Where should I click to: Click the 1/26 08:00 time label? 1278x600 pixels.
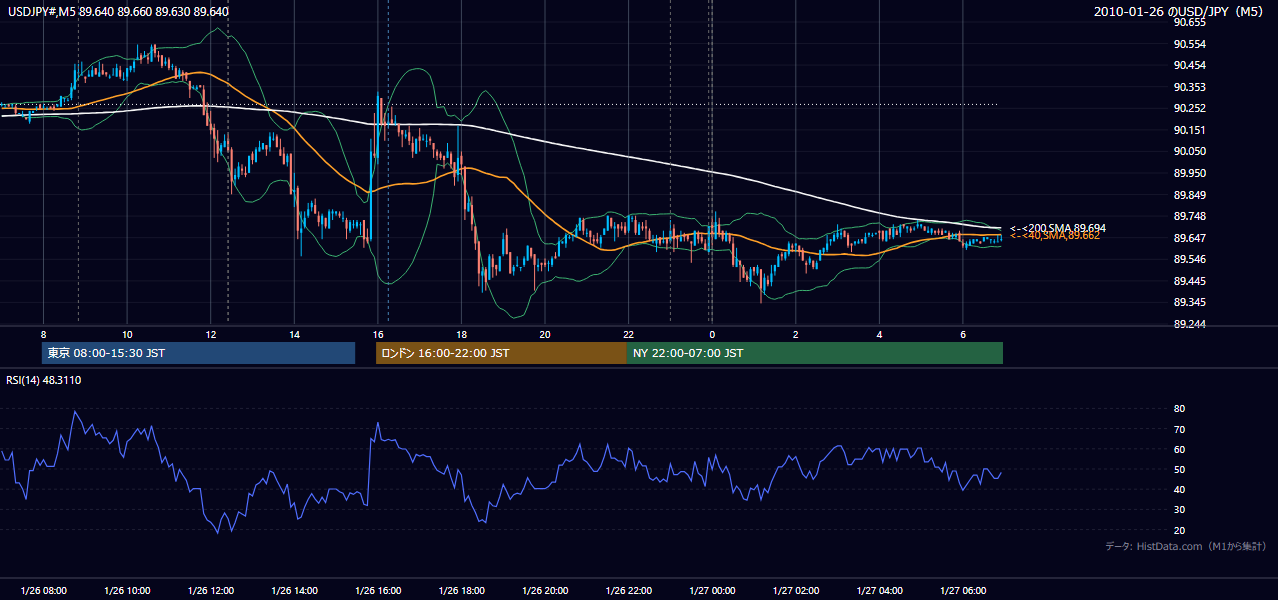click(43, 591)
